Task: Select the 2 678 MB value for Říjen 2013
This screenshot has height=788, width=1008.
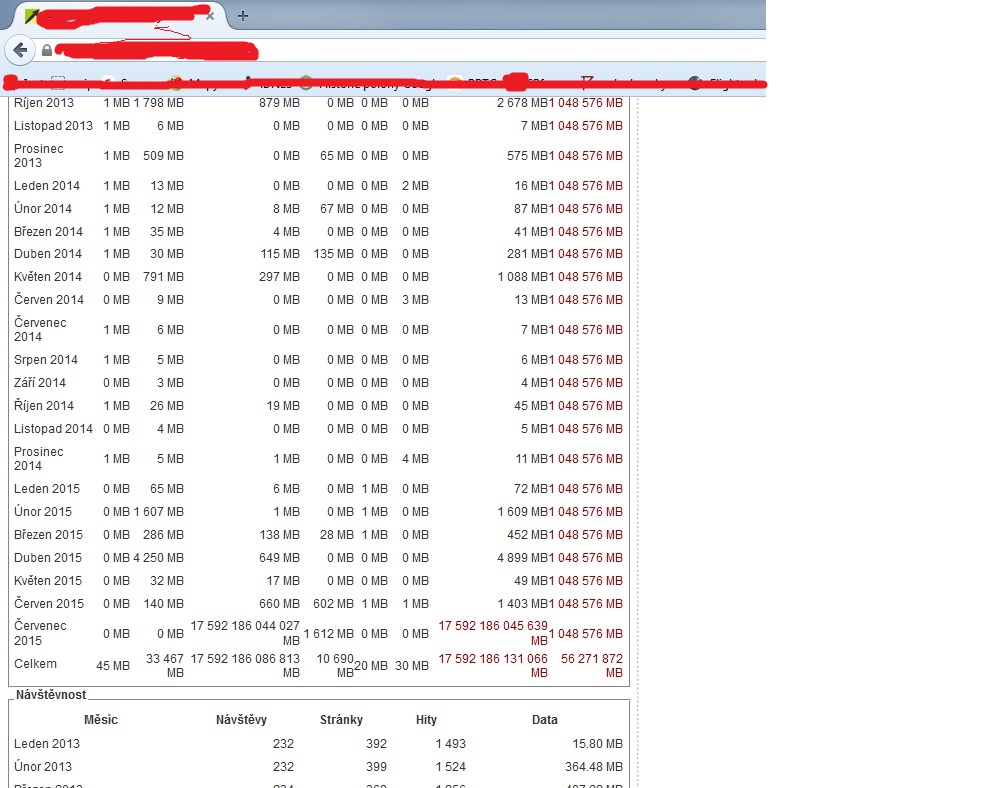Action: (x=522, y=103)
